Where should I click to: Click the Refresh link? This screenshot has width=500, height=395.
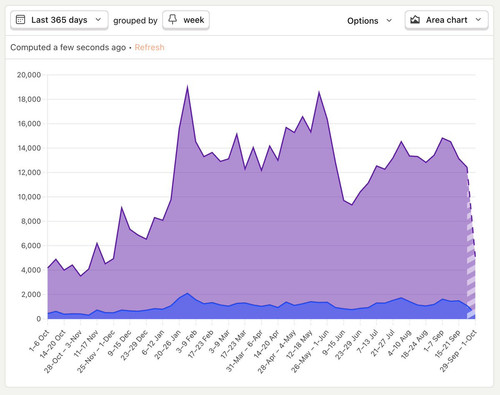point(149,47)
